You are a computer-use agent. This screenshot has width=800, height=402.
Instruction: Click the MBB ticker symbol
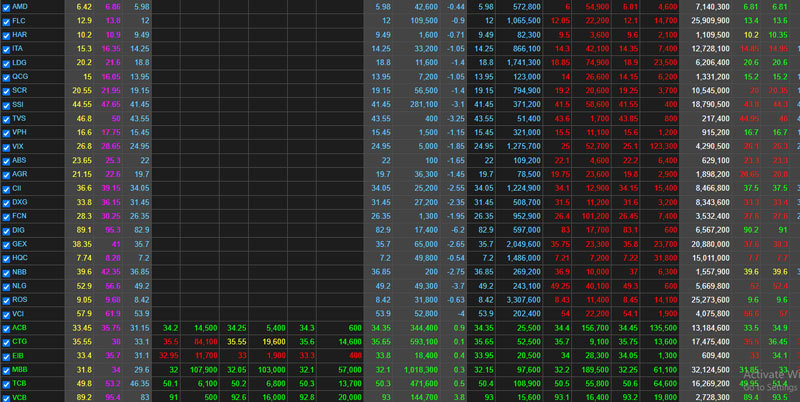click(x=20, y=370)
